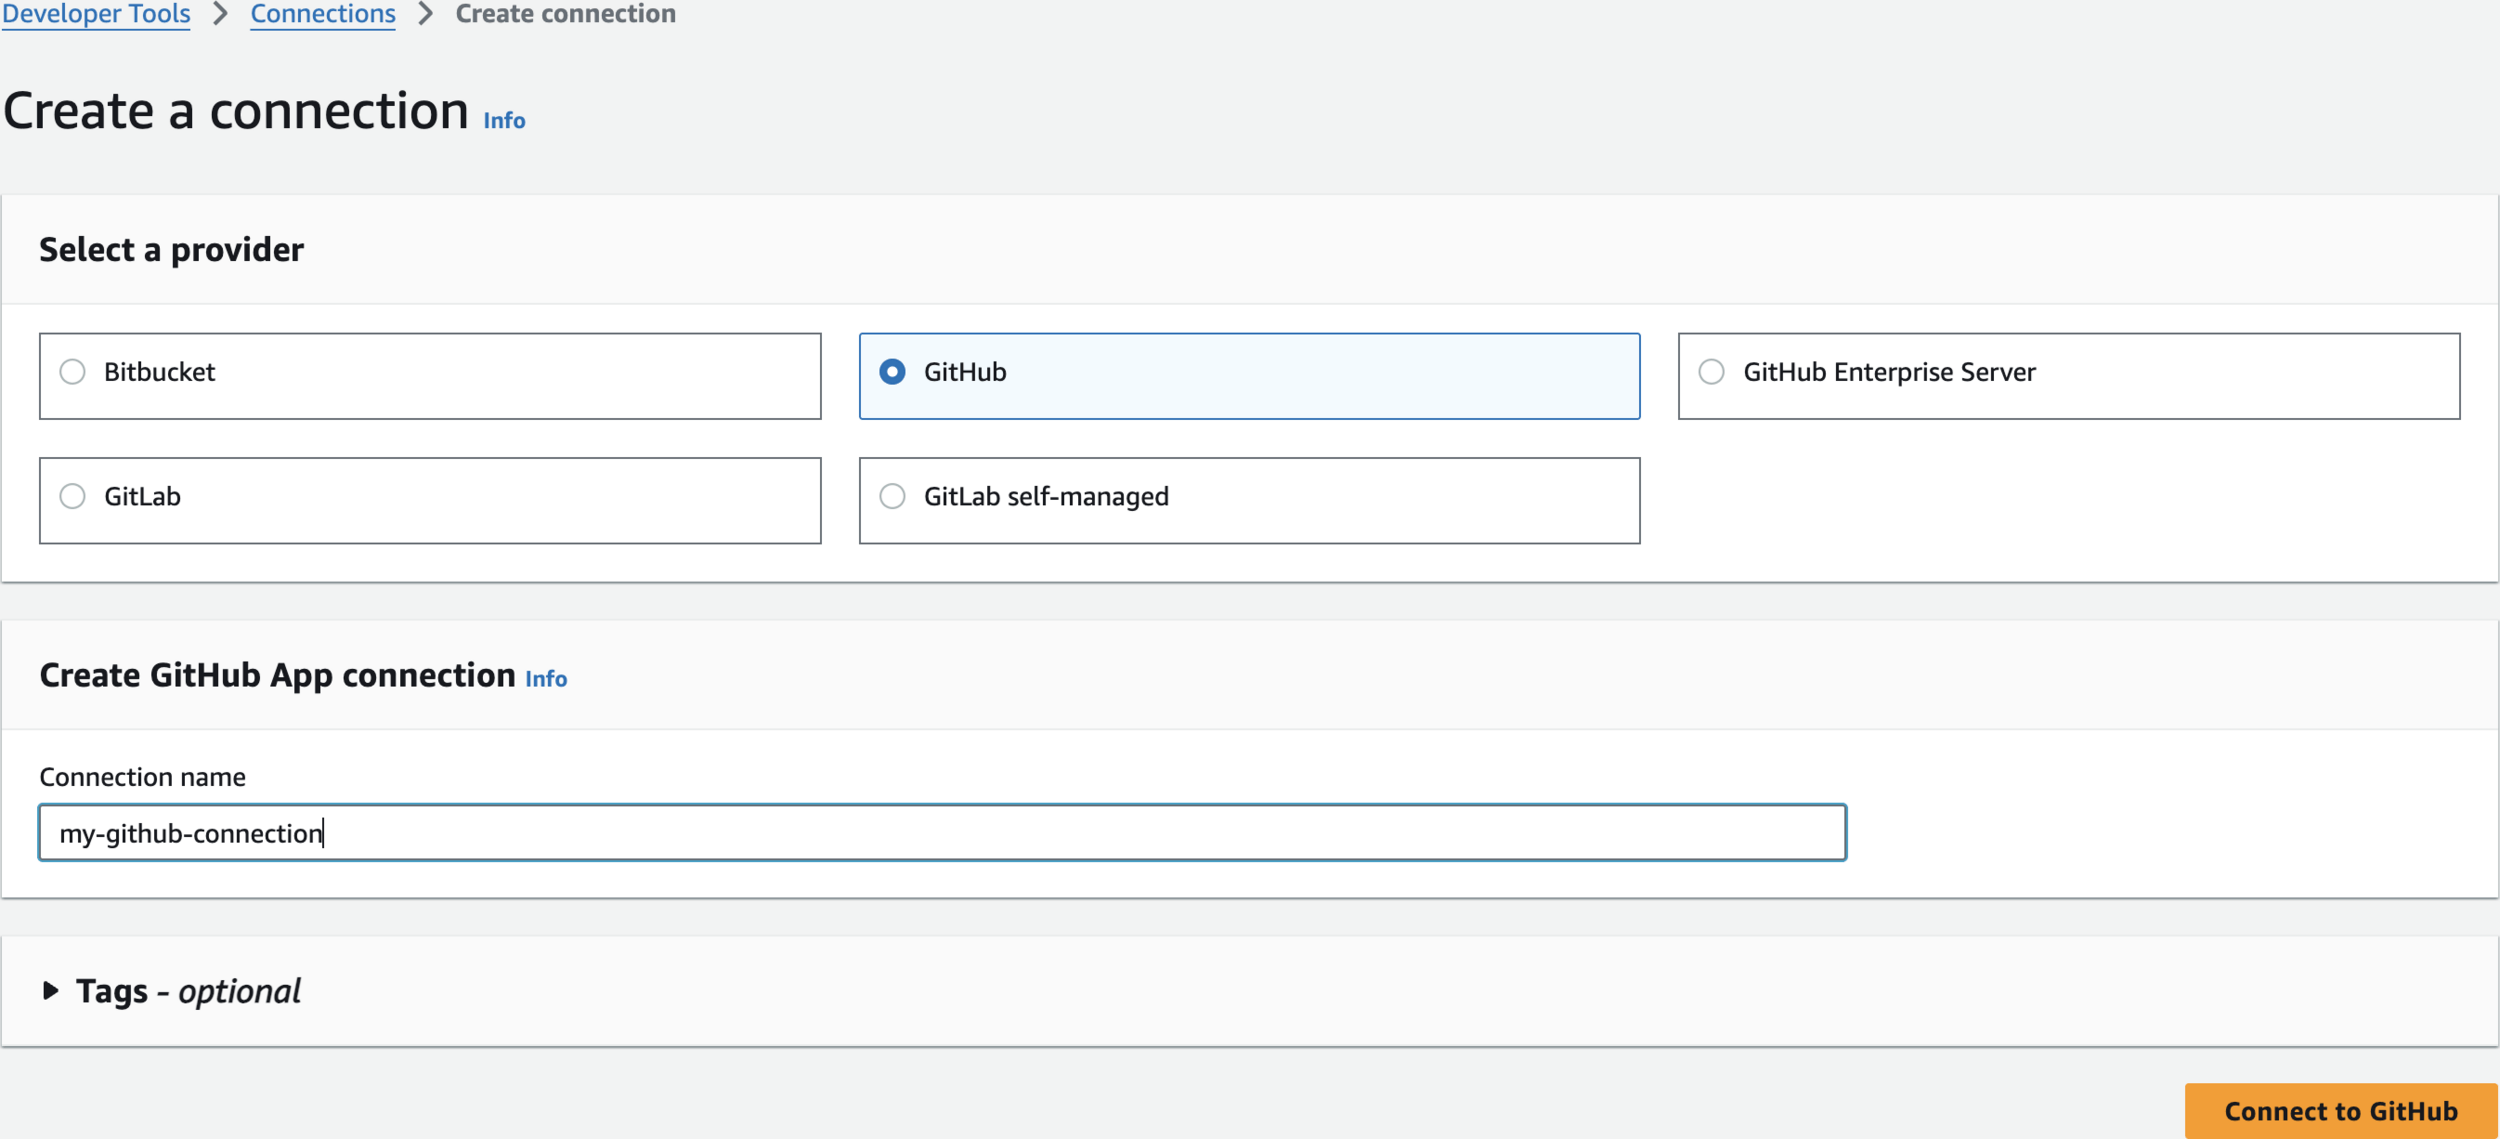Click the GitLab self-managed card label
2500x1139 pixels.
(x=1045, y=496)
